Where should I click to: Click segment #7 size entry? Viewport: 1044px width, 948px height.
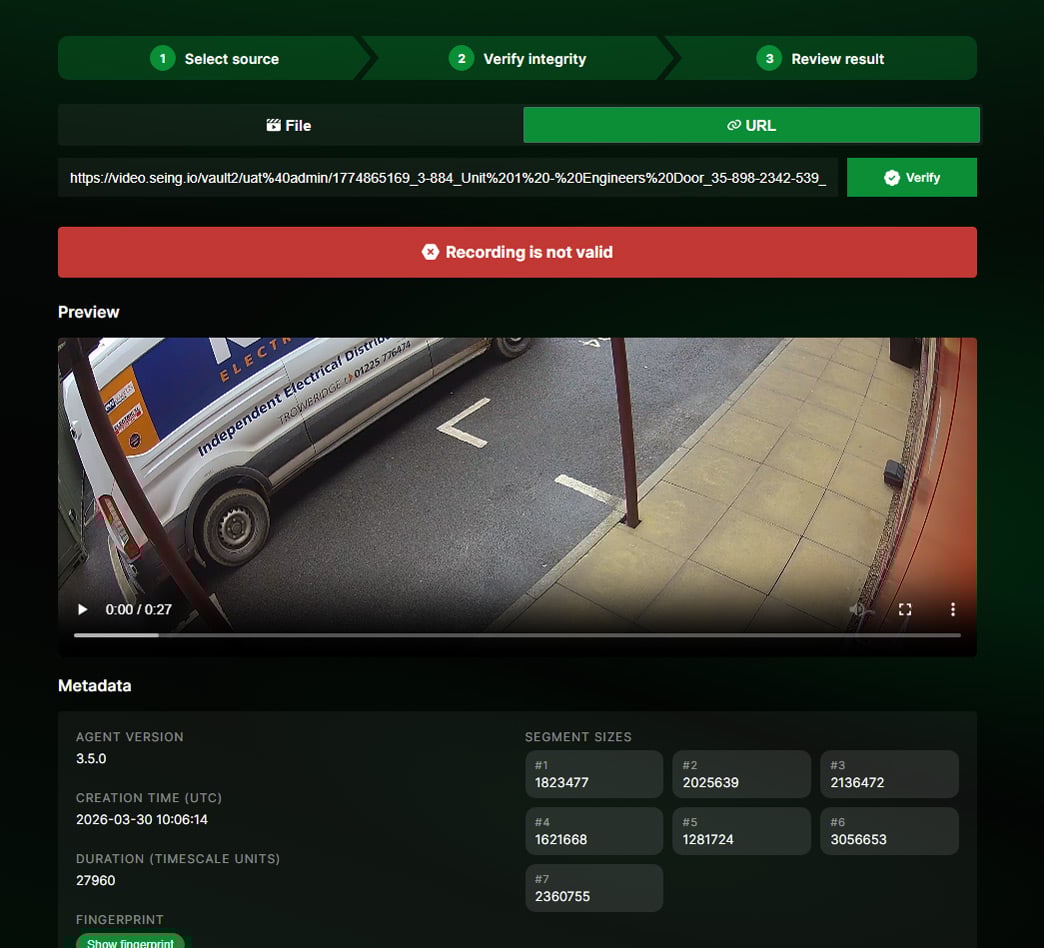coord(594,887)
